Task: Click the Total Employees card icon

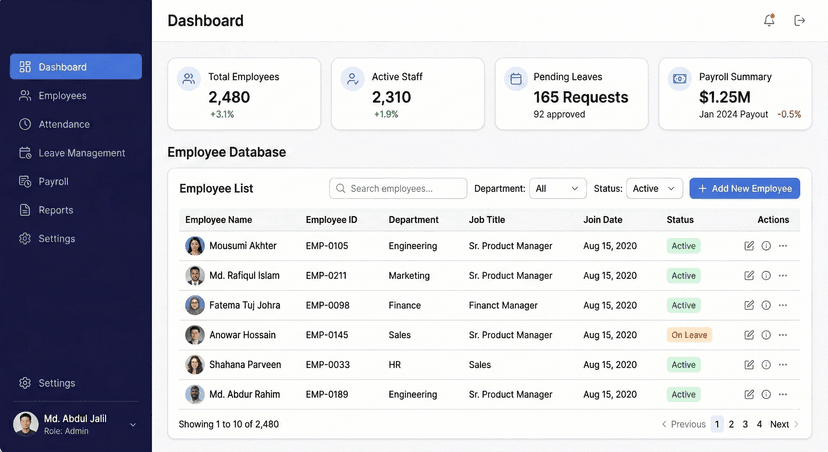Action: tap(188, 79)
